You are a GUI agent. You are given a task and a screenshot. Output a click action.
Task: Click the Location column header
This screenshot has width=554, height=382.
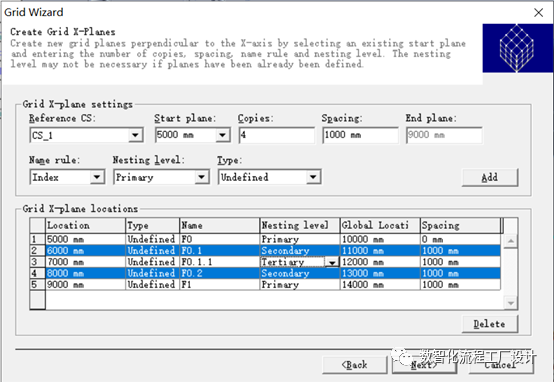(86, 225)
